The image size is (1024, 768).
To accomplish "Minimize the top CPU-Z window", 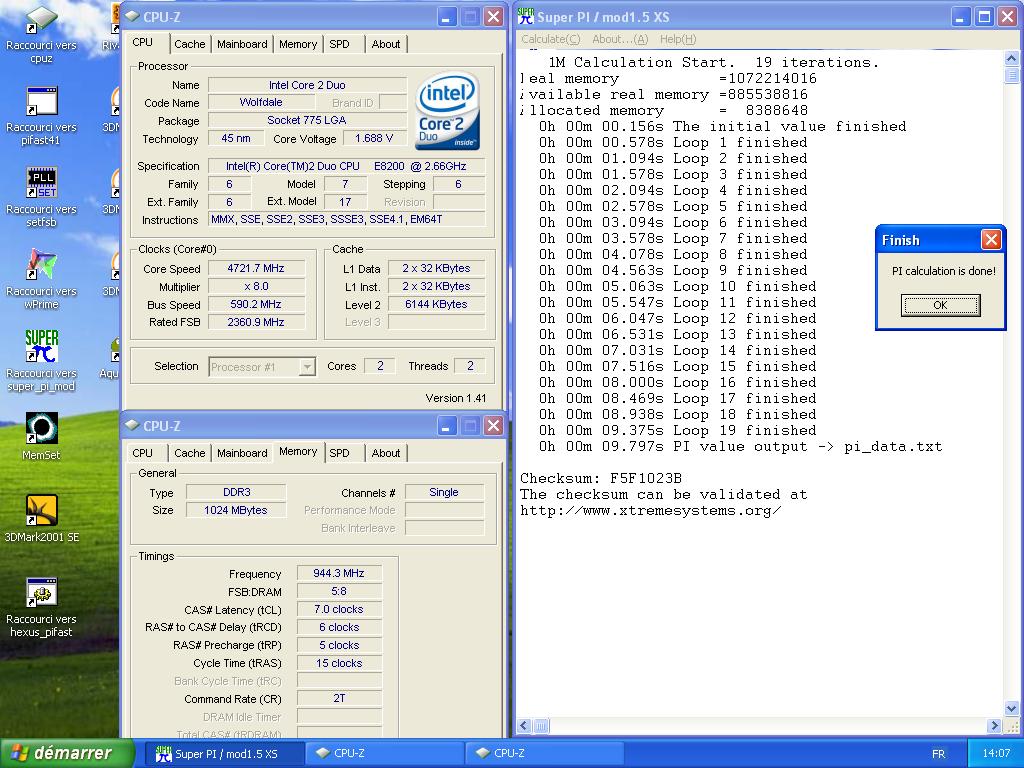I will [x=447, y=17].
